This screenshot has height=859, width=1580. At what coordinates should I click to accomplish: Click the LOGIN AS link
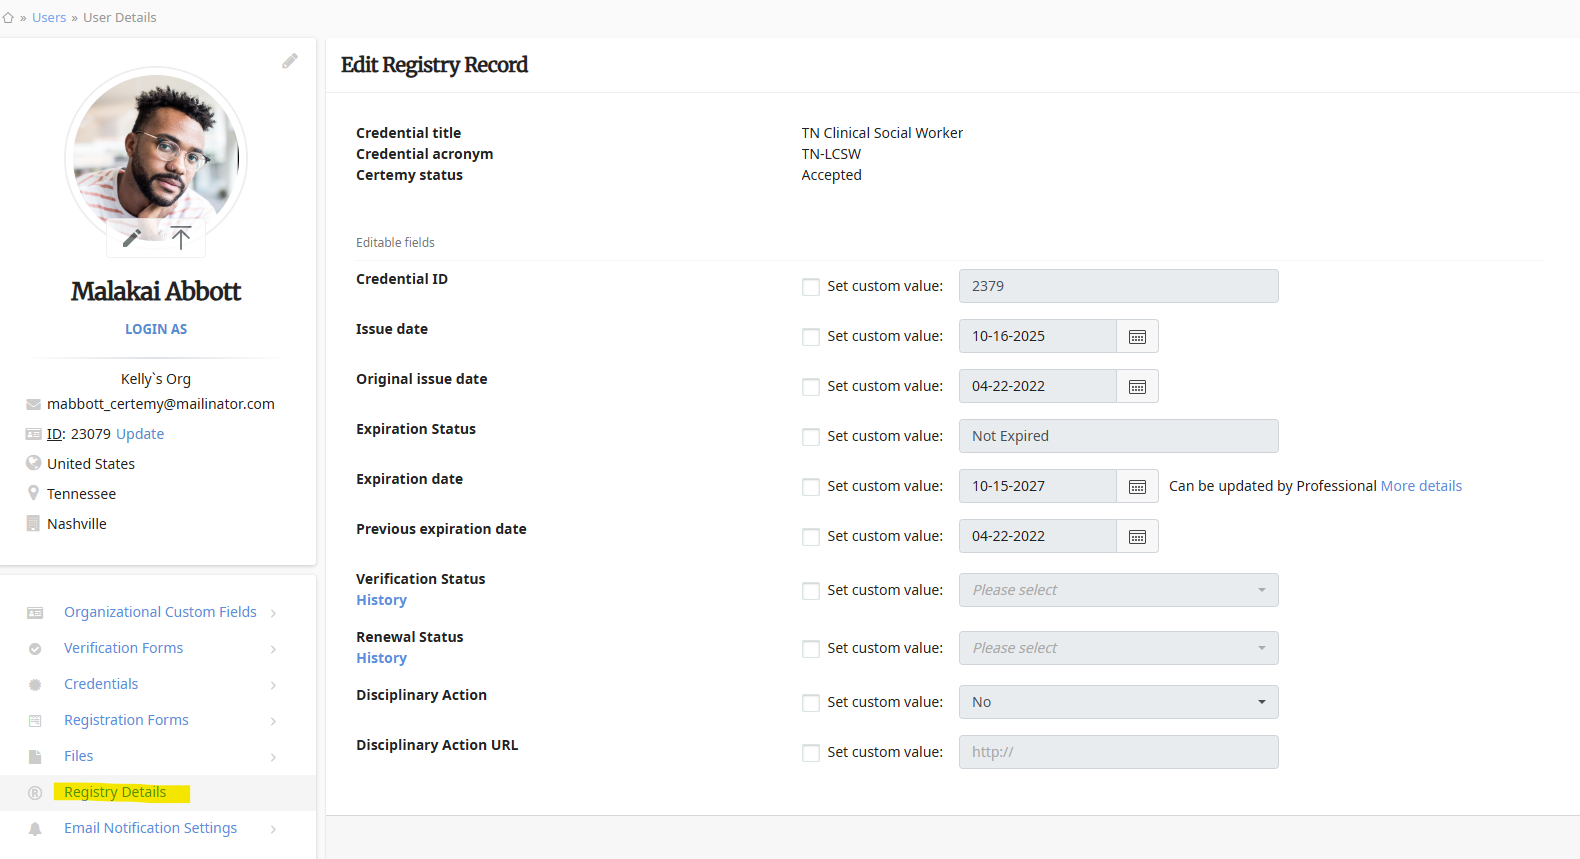pyautogui.click(x=156, y=329)
